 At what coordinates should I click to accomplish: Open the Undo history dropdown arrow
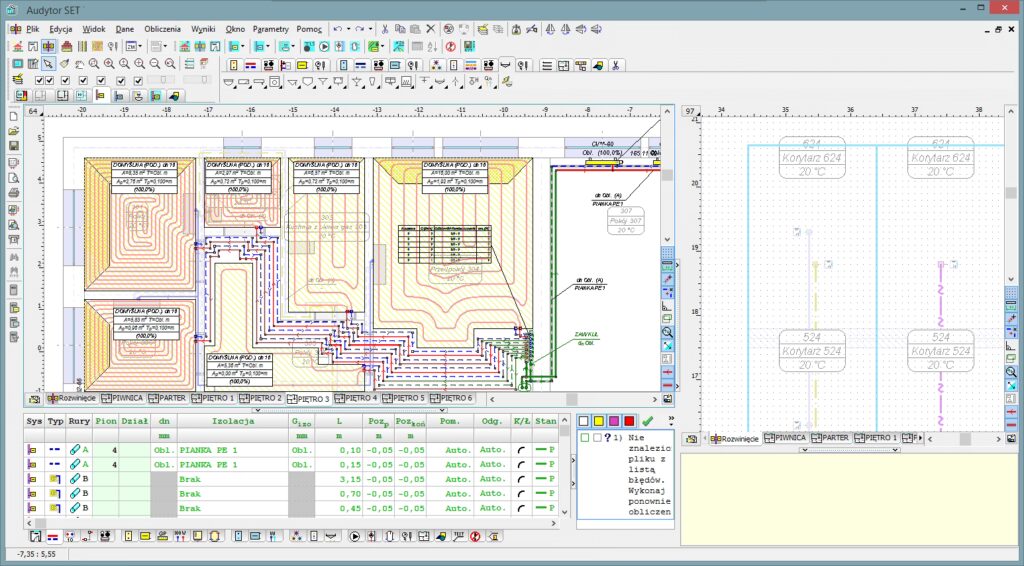tap(348, 30)
